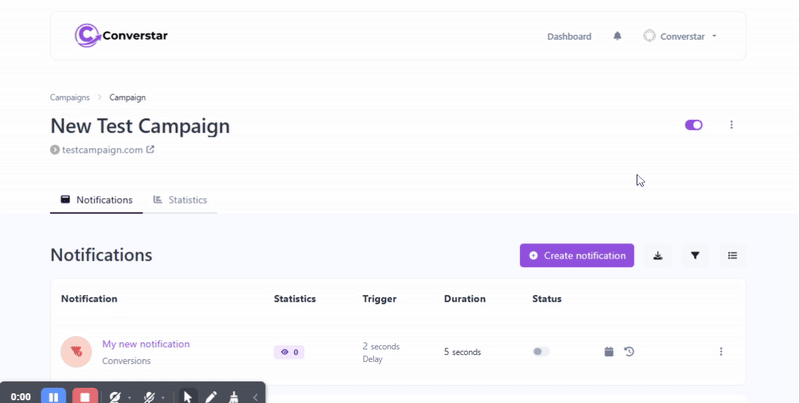Image resolution: width=800 pixels, height=403 pixels.
Task: Stop the screen recording
Action: point(85,397)
